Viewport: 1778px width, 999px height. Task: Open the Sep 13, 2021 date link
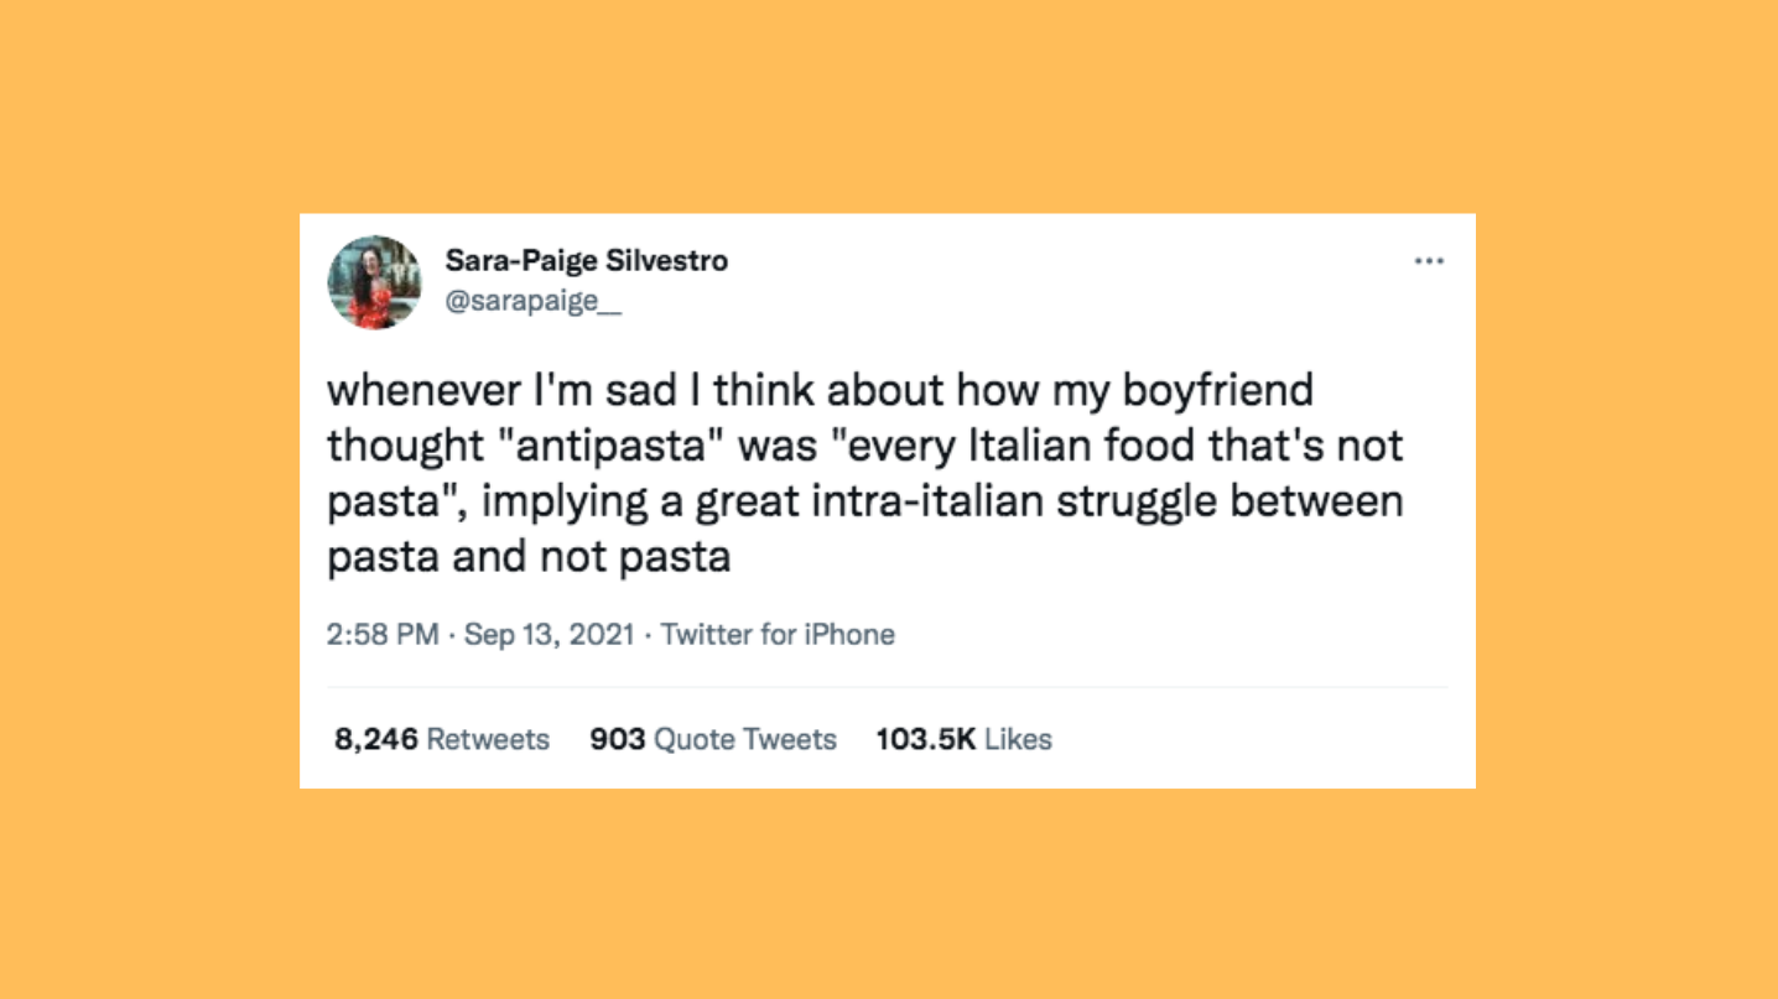(548, 634)
